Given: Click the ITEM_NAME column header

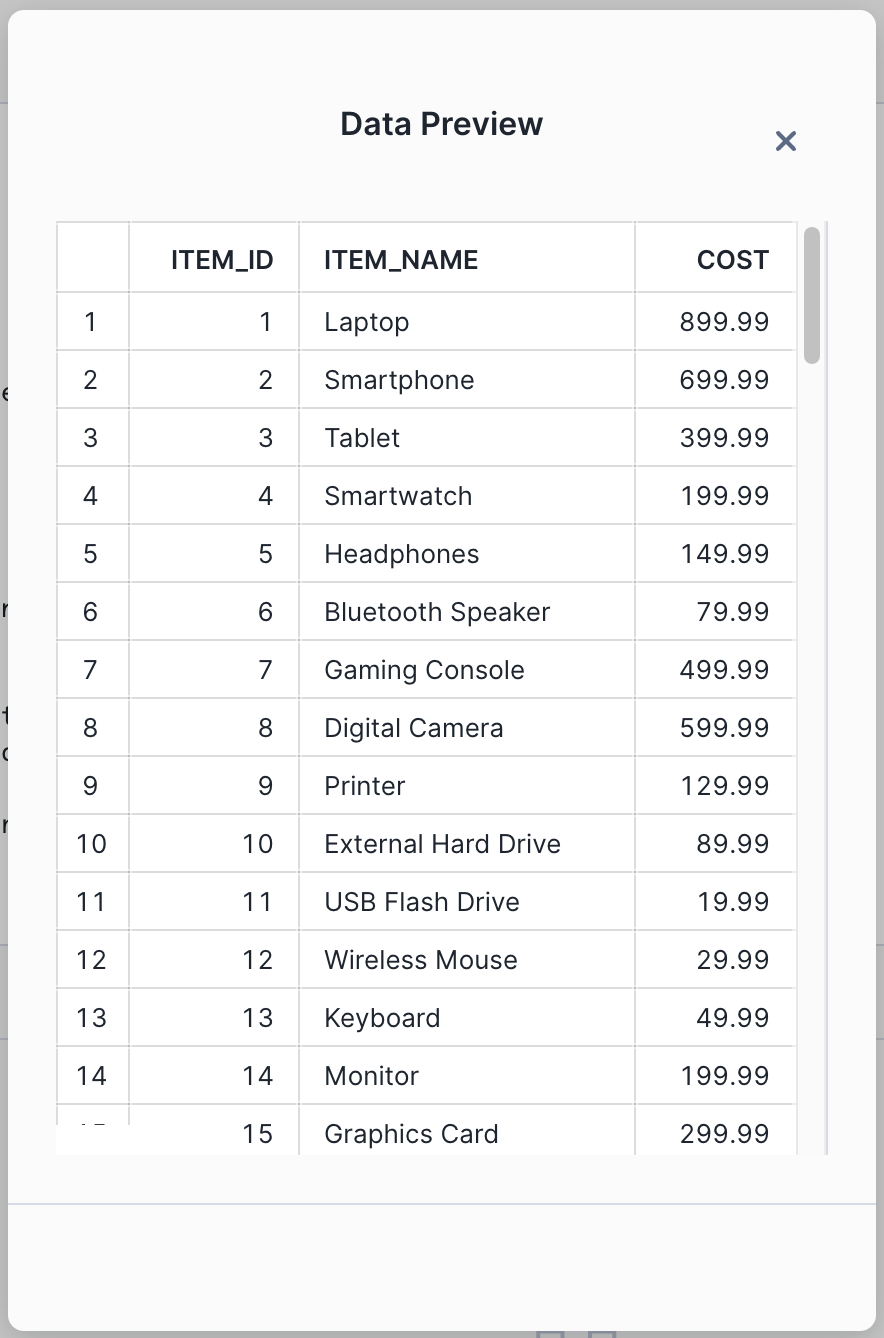Looking at the screenshot, I should point(401,260).
